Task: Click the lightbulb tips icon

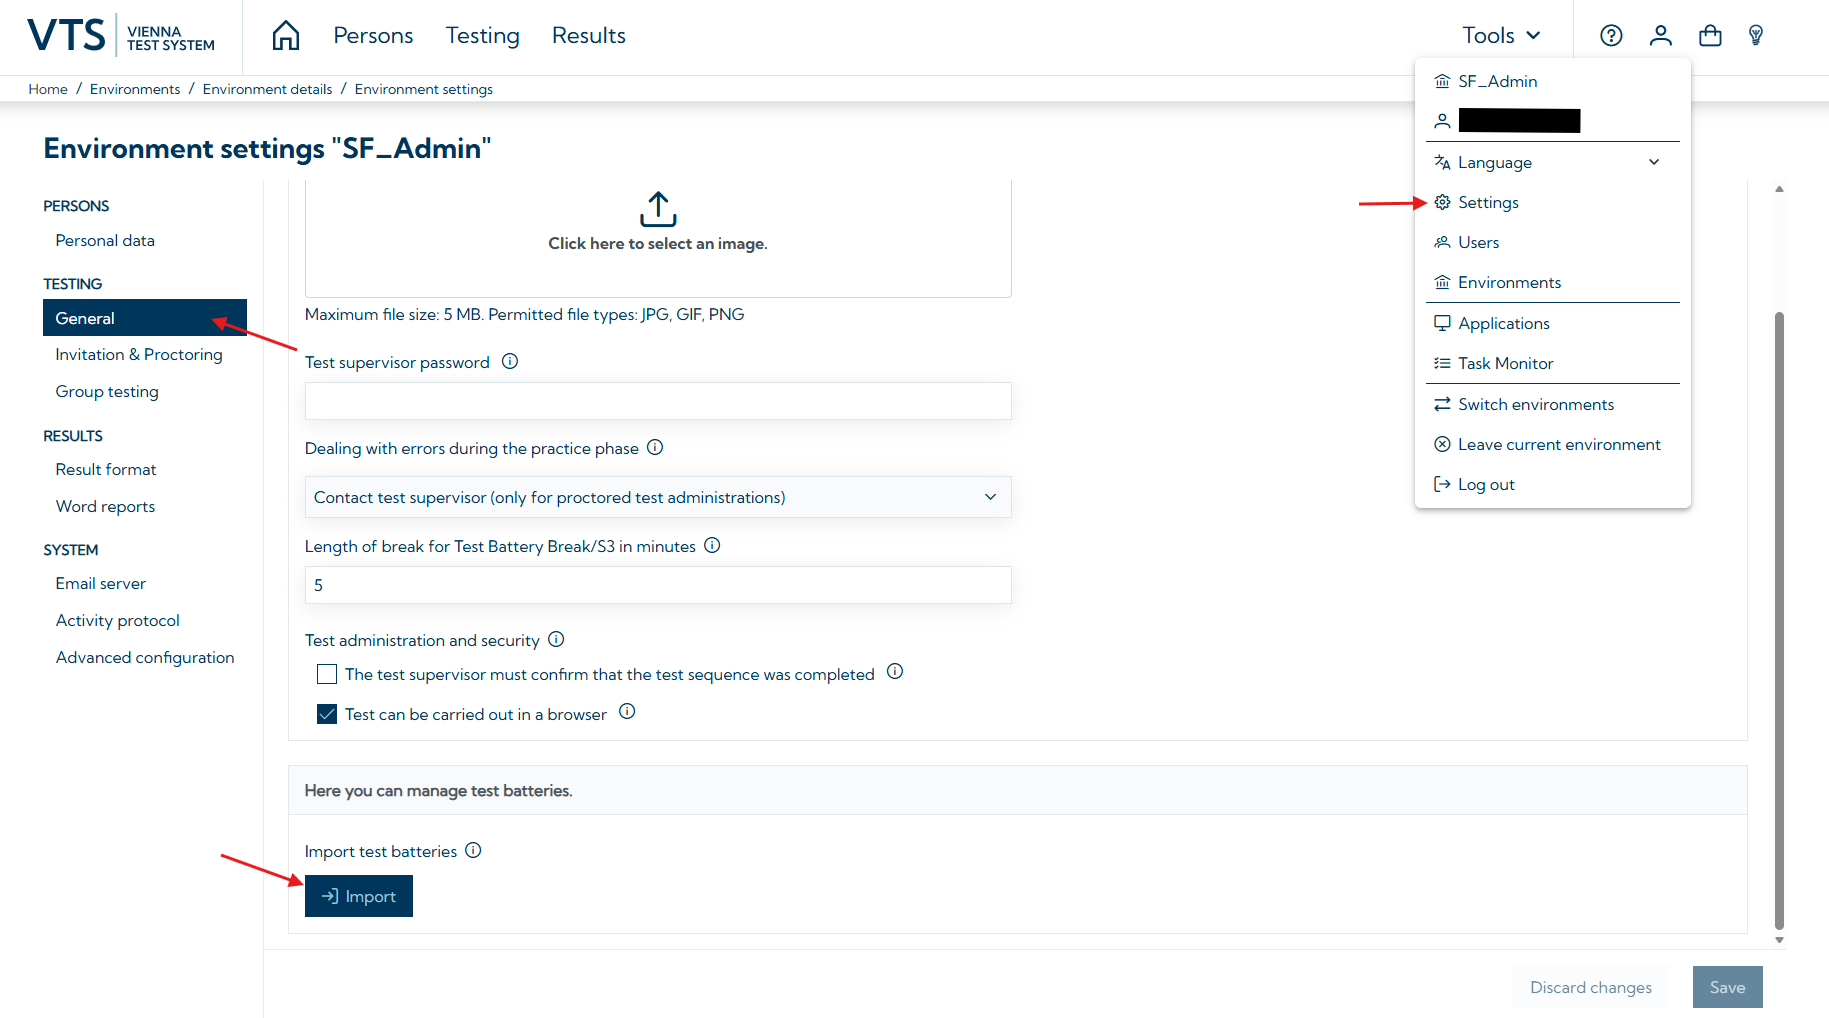Action: [1755, 36]
